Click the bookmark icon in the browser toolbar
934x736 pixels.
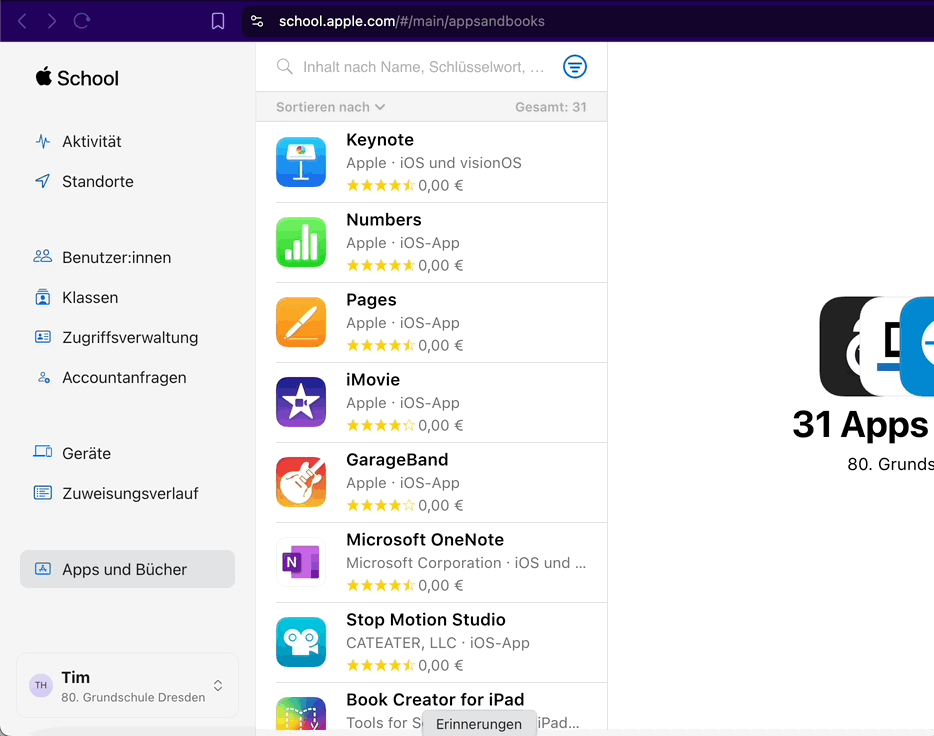coord(218,21)
